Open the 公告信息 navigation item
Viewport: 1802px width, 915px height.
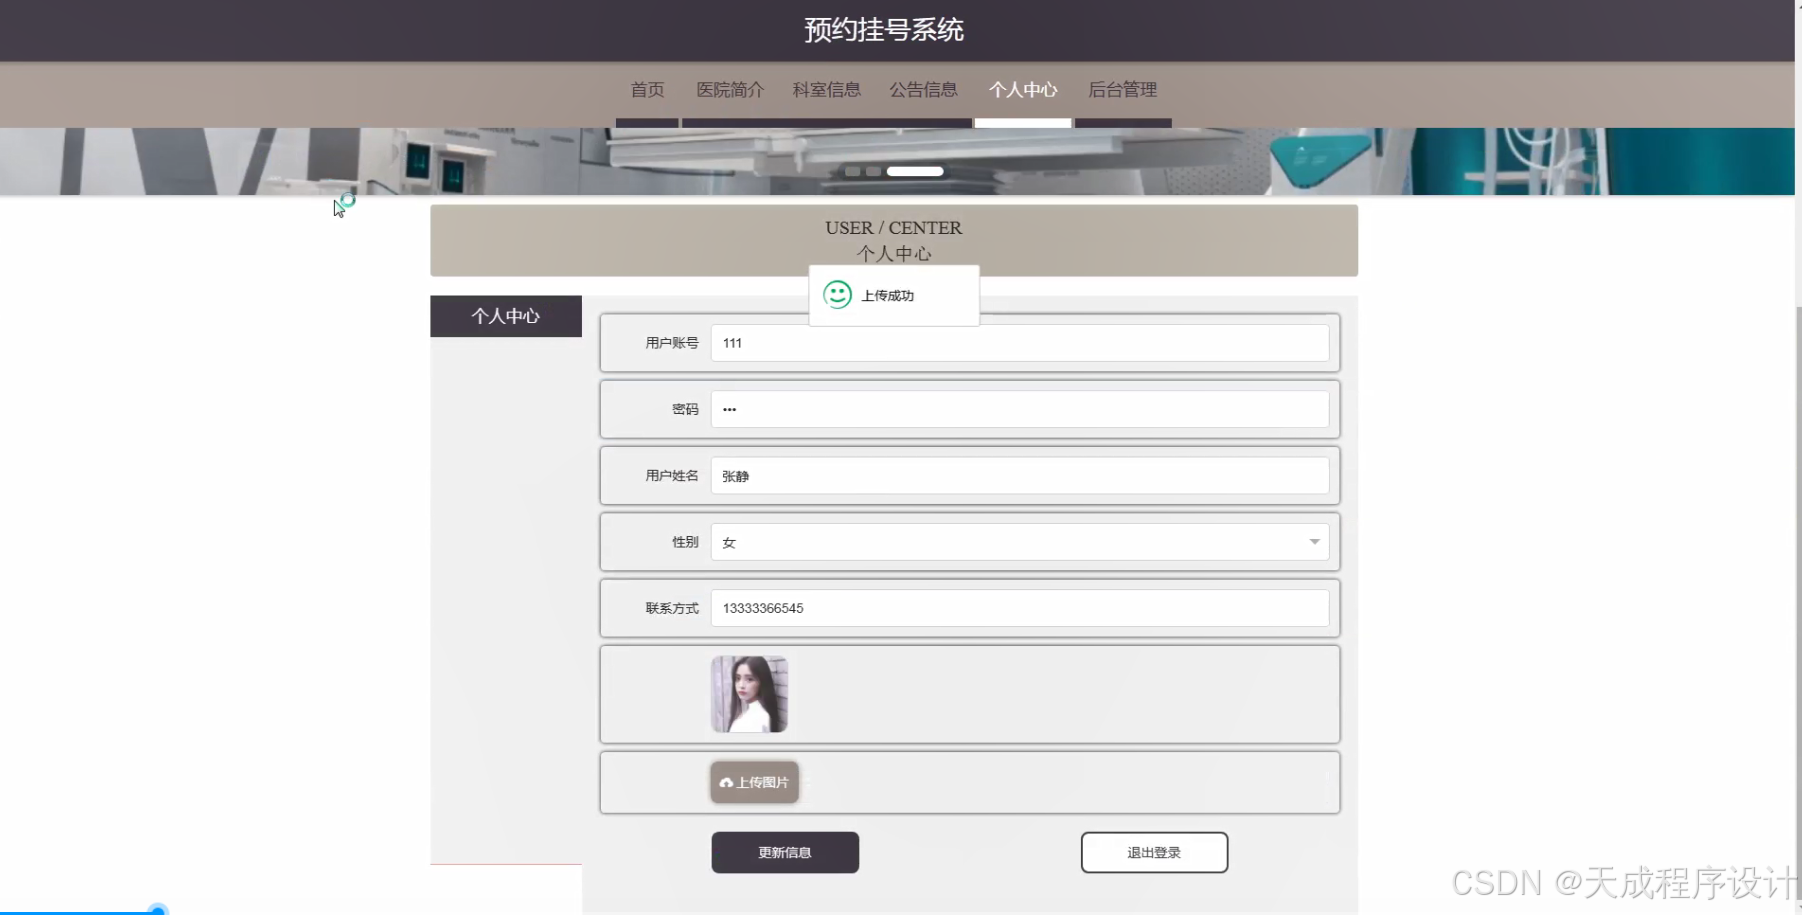pyautogui.click(x=923, y=90)
